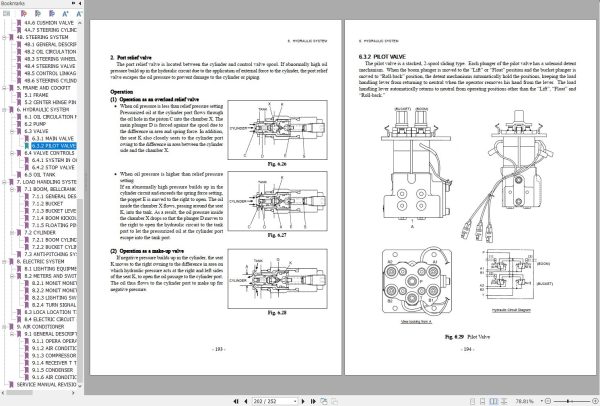The image size is (600, 406).
Task: Open bookmark 7.1.4 BOOM KICKOUT
Action: point(54,218)
